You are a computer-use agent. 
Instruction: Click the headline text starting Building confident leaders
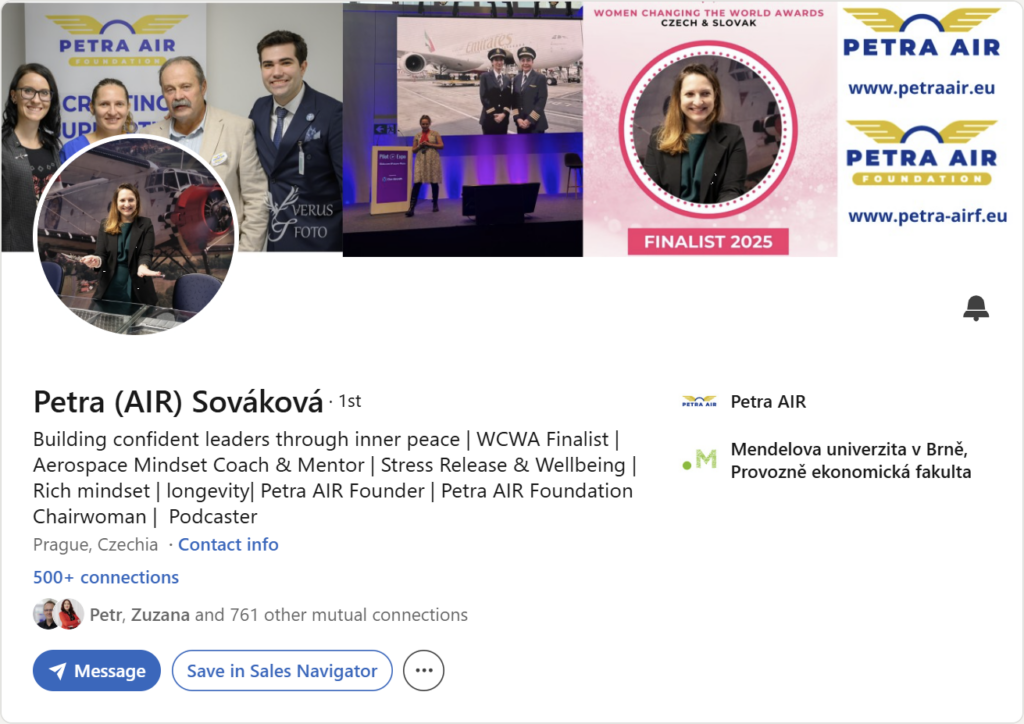334,478
